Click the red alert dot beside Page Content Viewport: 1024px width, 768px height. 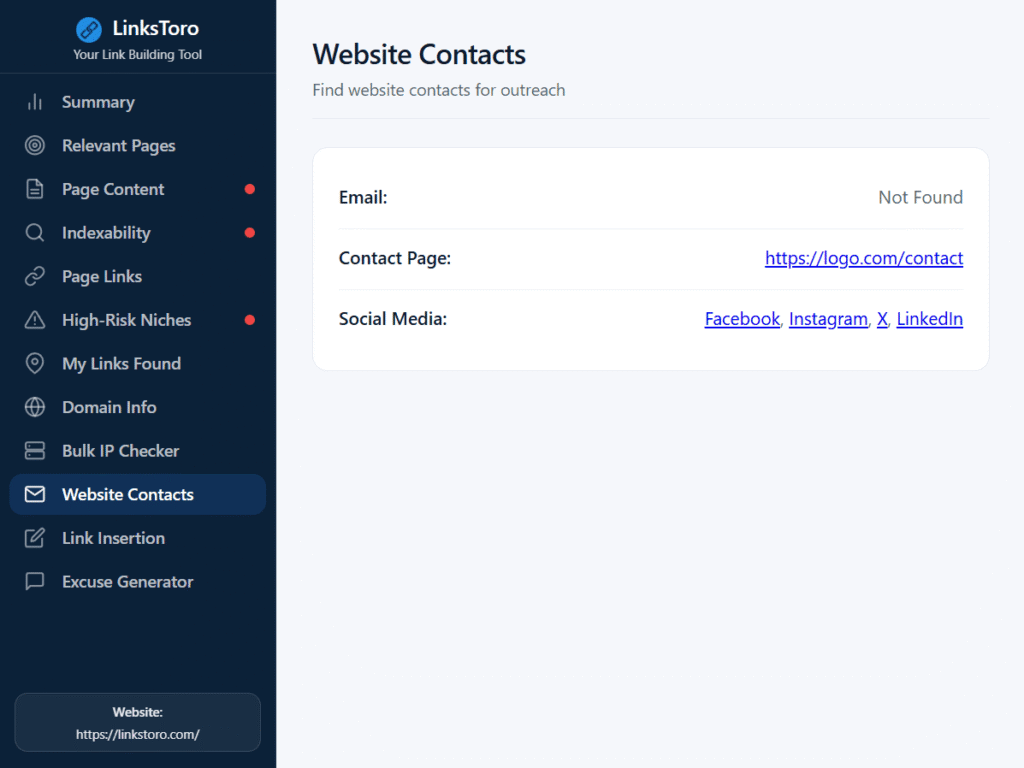[249, 189]
